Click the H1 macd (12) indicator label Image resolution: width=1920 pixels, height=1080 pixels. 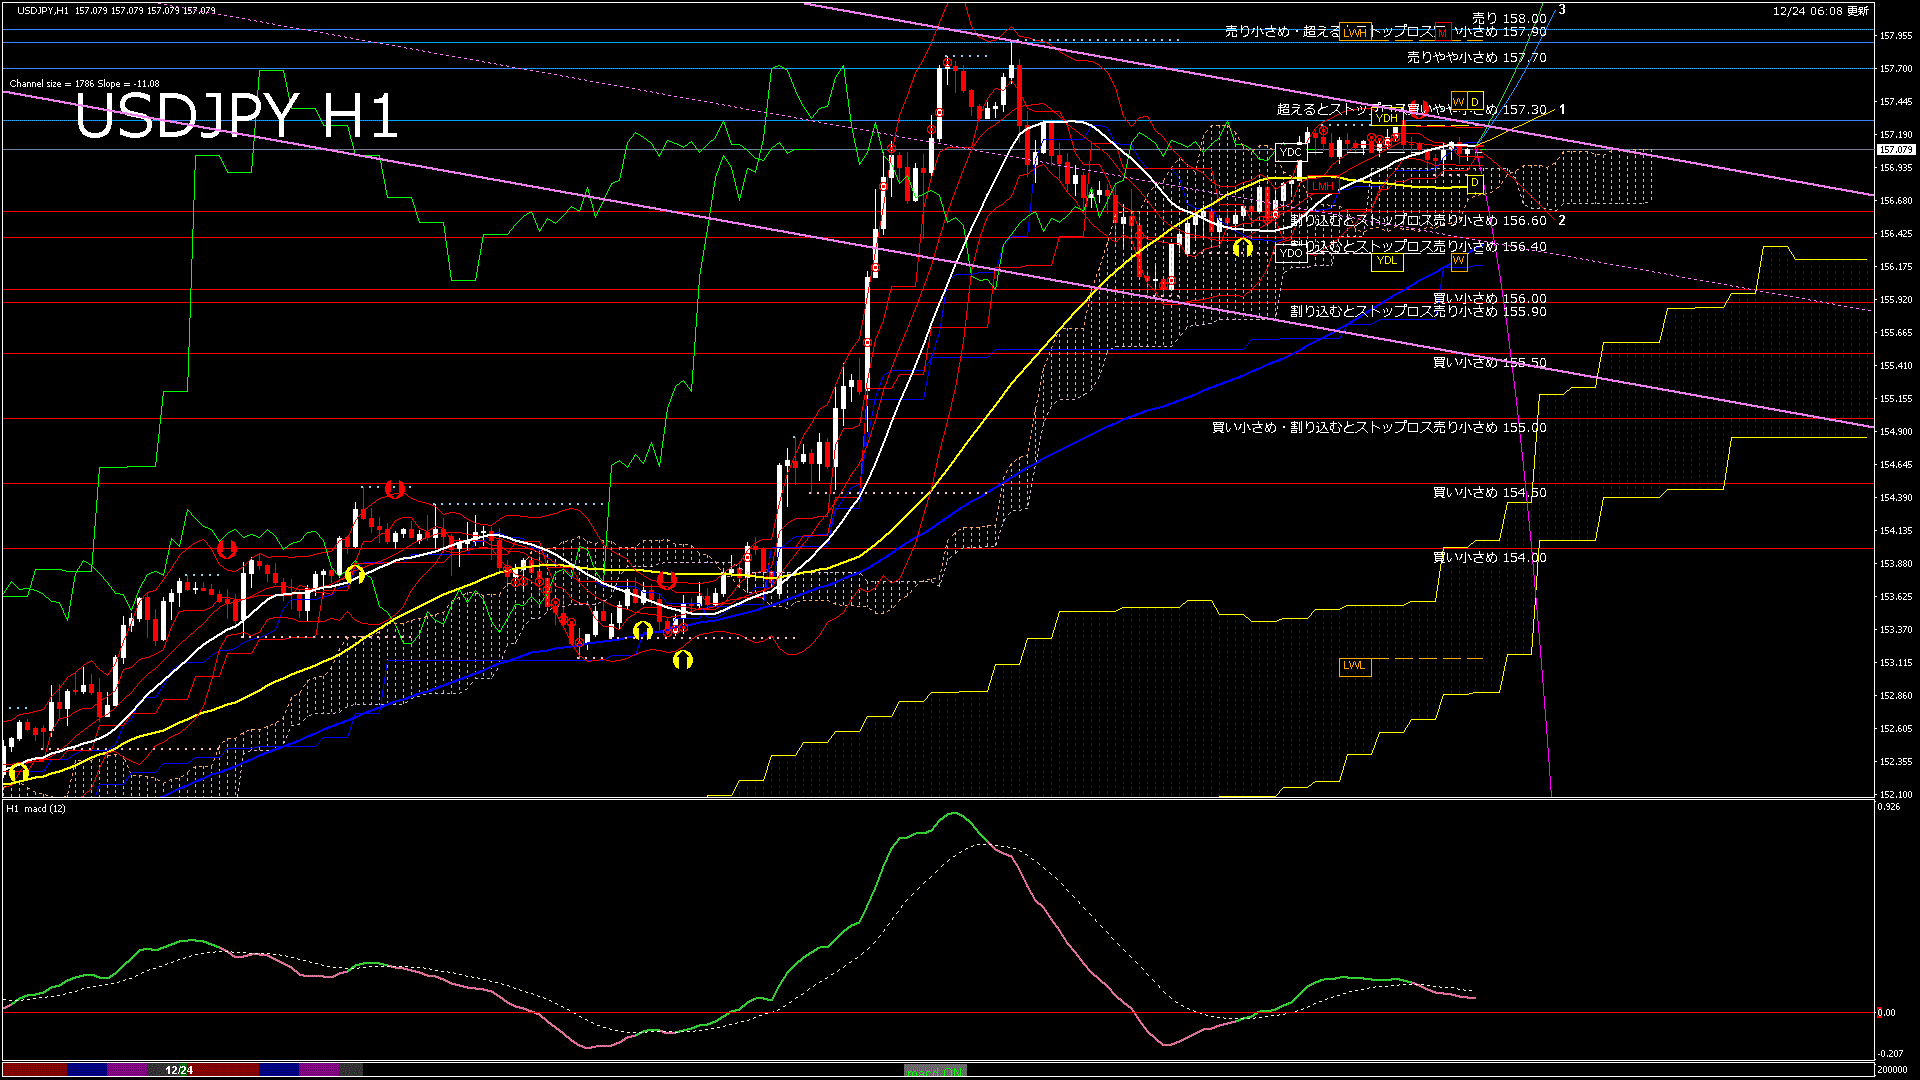click(36, 808)
